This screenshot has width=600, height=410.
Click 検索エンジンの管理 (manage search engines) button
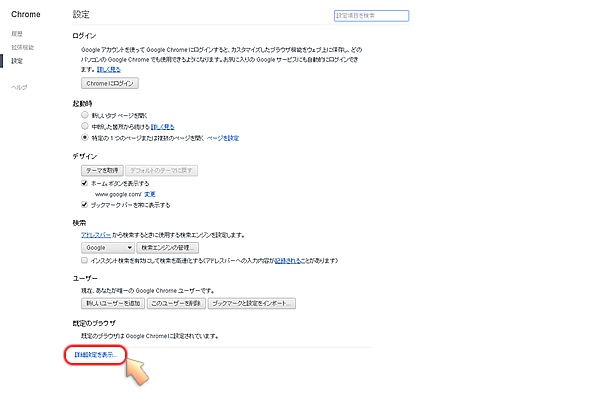[x=168, y=248]
